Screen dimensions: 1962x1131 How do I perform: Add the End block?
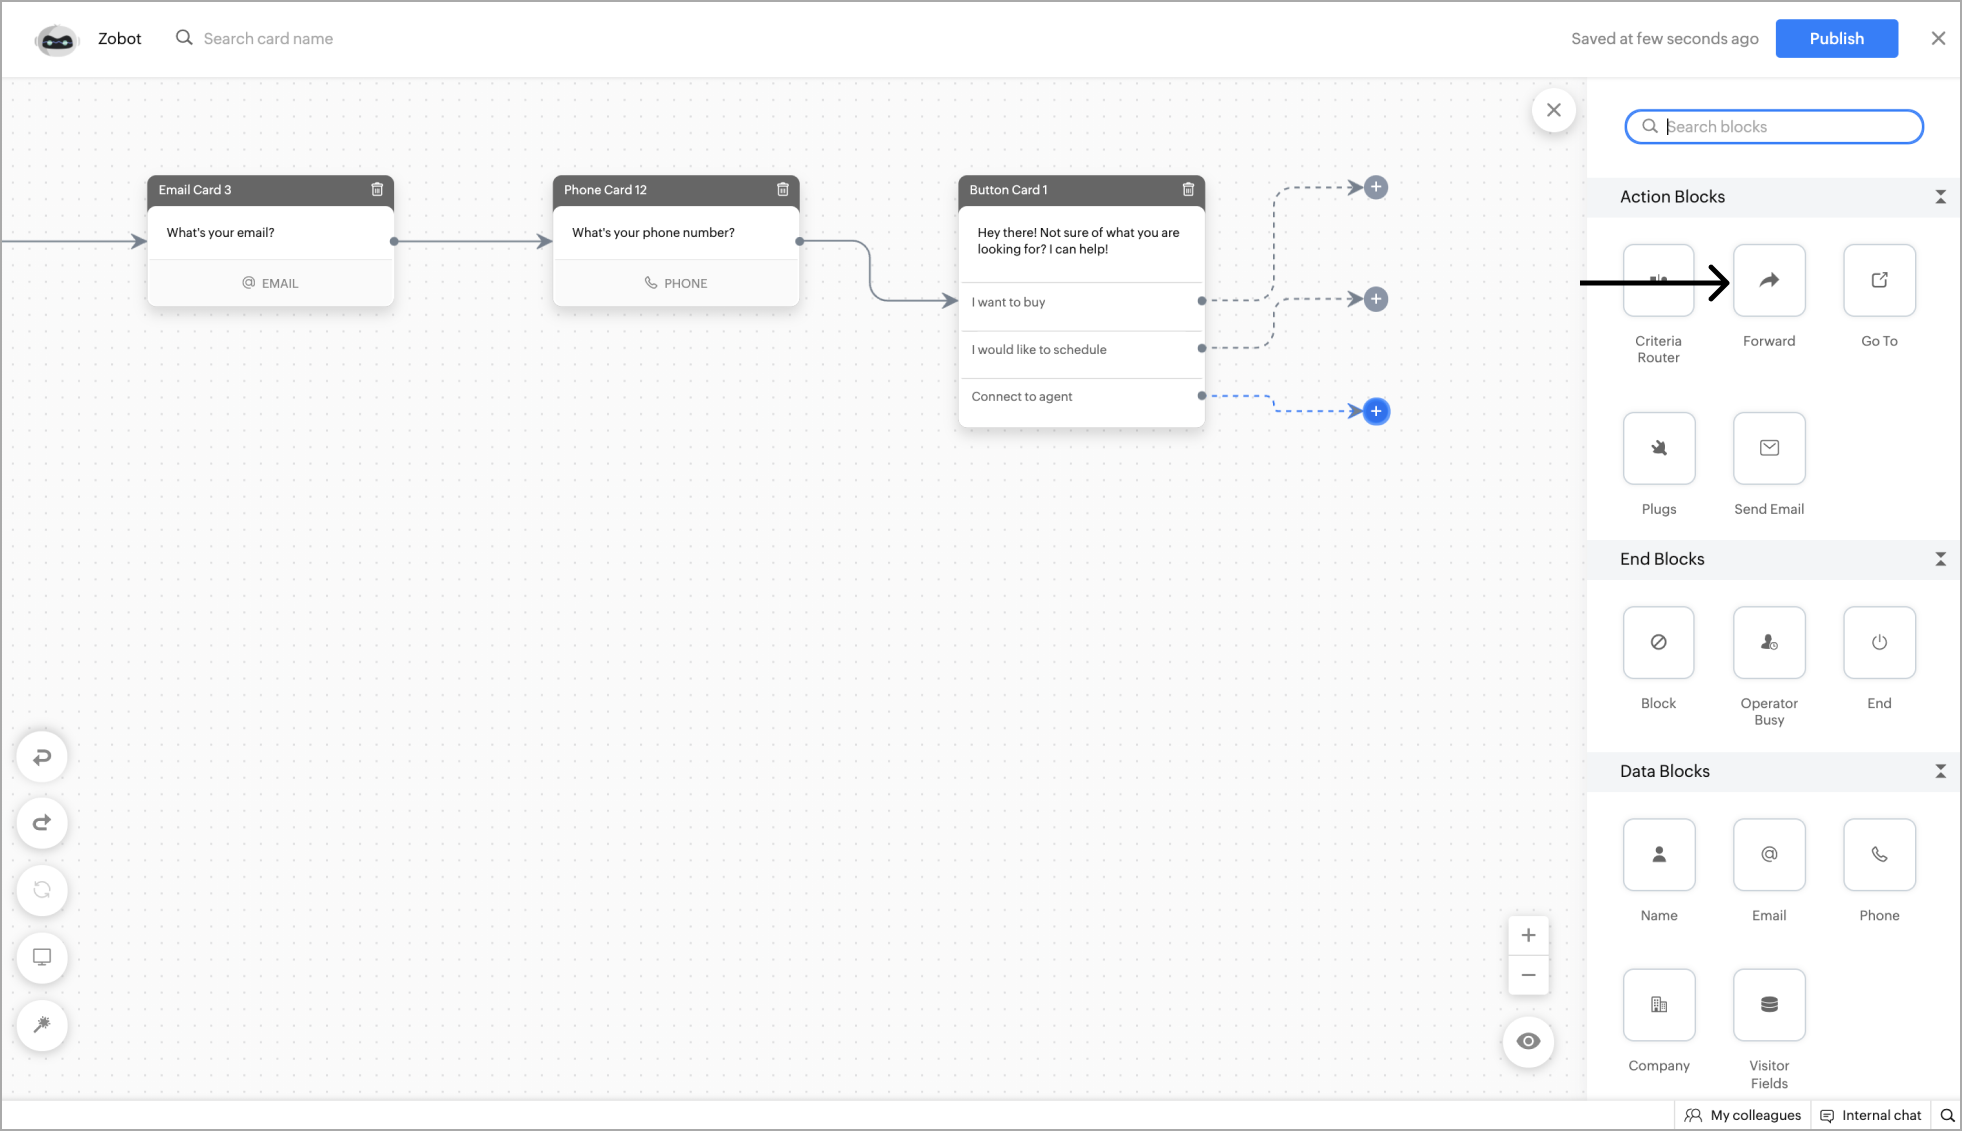[x=1879, y=643]
